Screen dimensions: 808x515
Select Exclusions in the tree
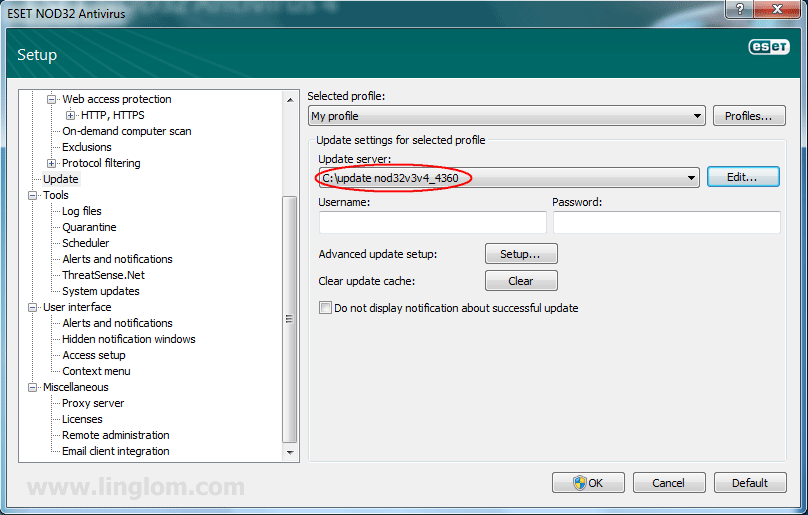[x=87, y=147]
